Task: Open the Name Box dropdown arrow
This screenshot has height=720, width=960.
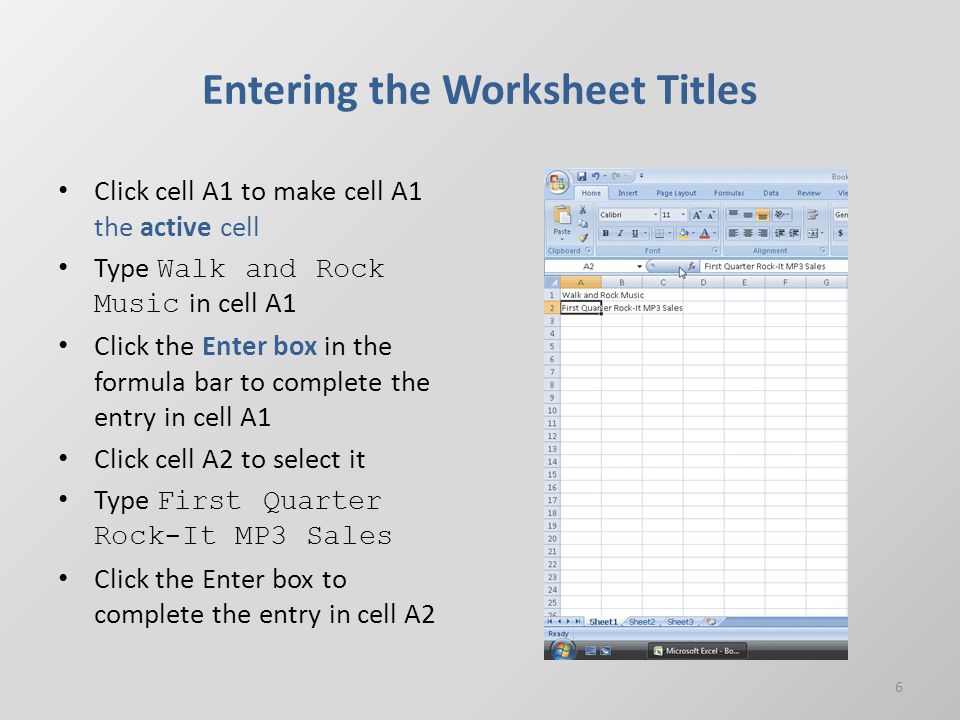Action: click(x=639, y=266)
